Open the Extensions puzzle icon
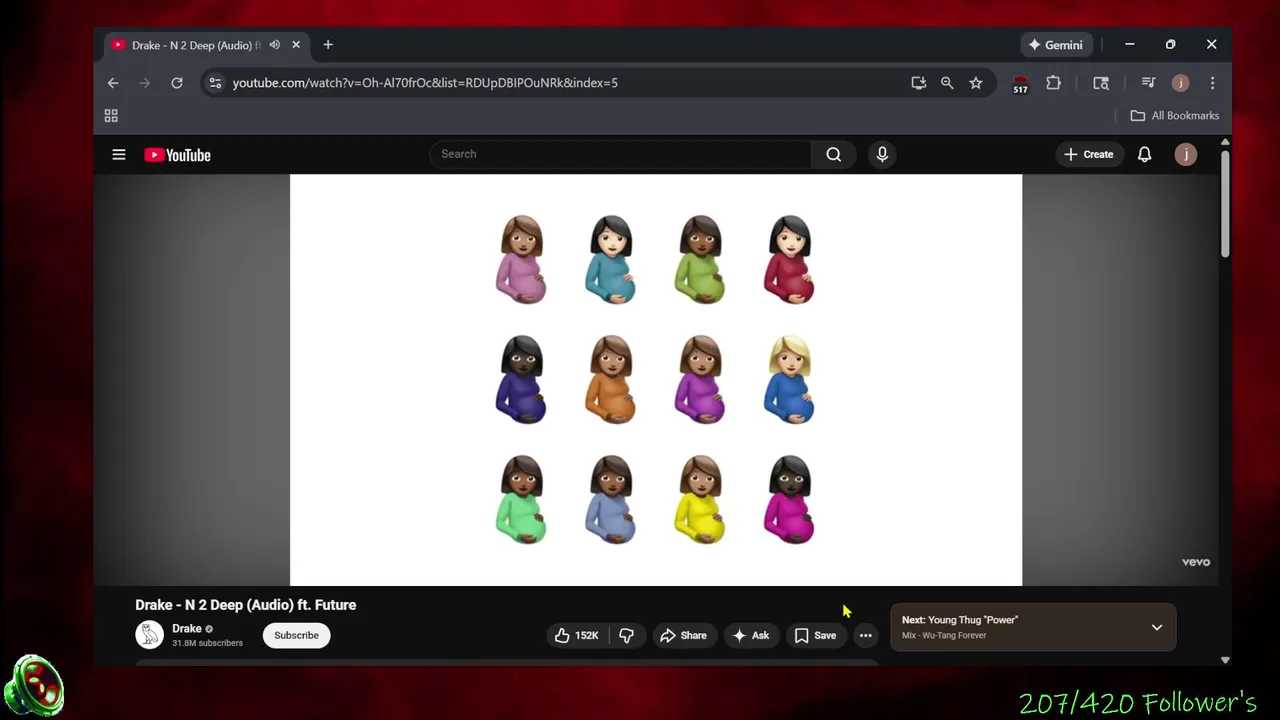 [x=1053, y=83]
